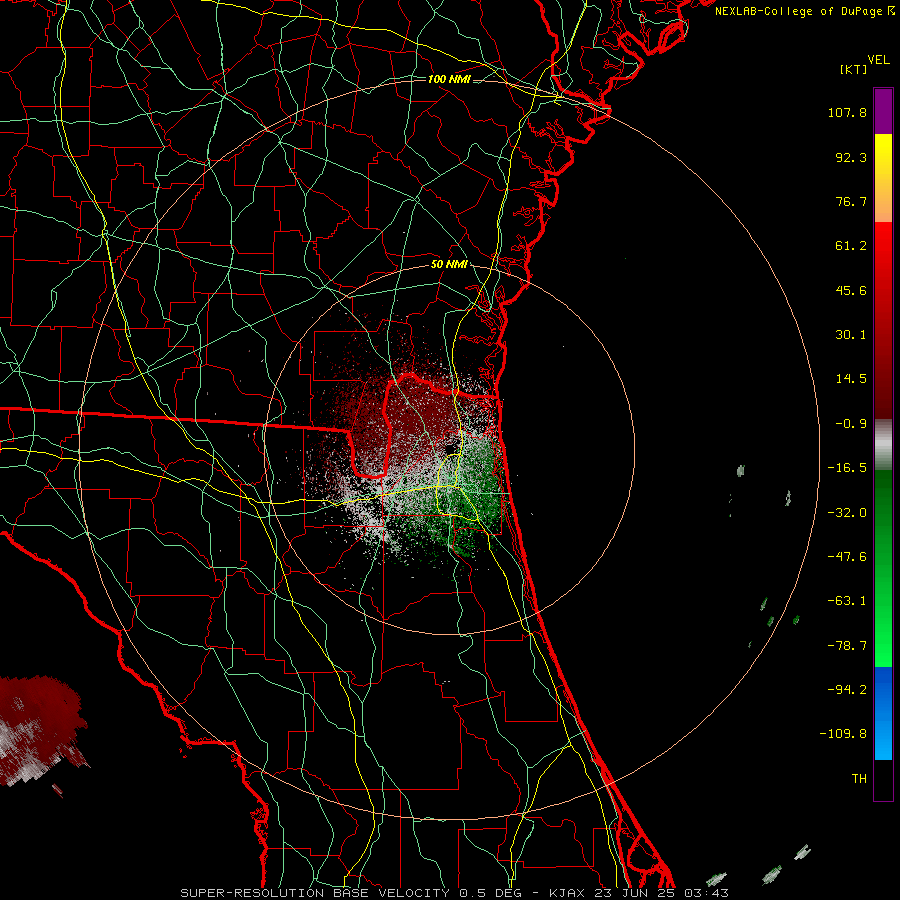Click the 45.6 legend value
The width and height of the screenshot is (900, 900).
click(x=851, y=290)
